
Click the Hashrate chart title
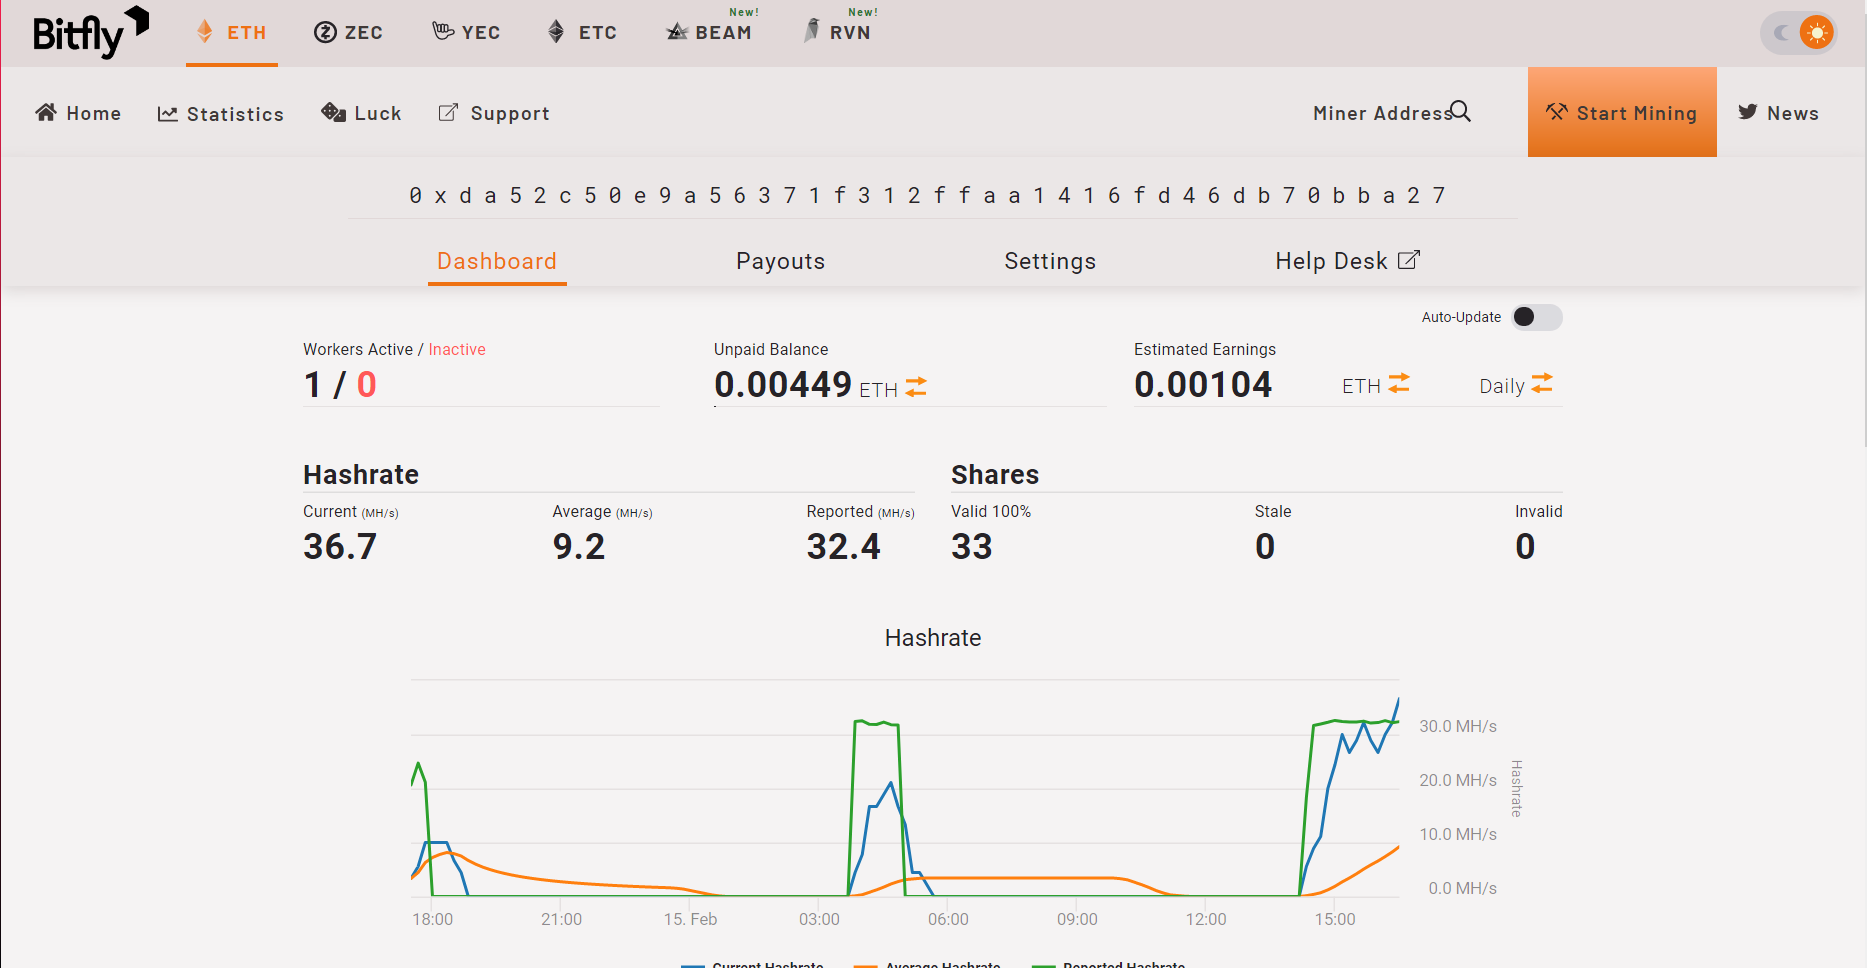pos(933,638)
